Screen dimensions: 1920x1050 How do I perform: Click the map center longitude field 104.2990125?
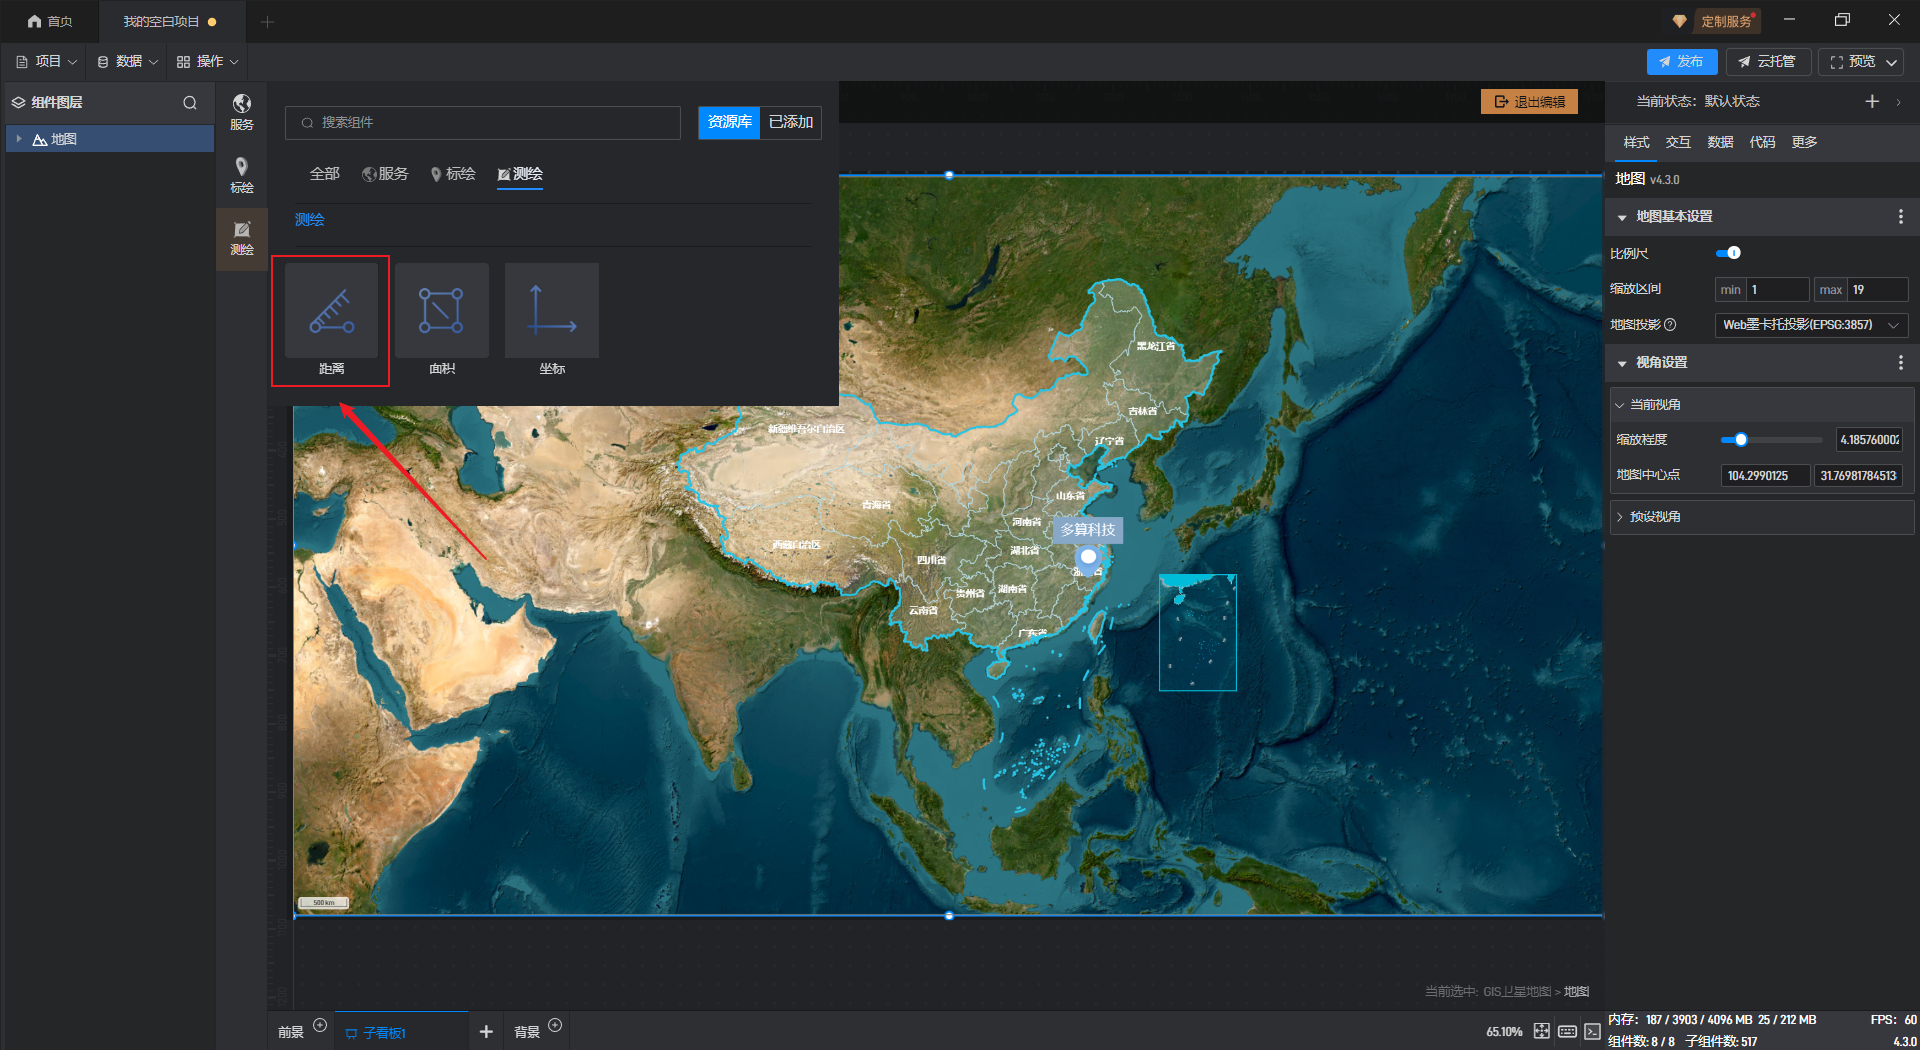1765,476
